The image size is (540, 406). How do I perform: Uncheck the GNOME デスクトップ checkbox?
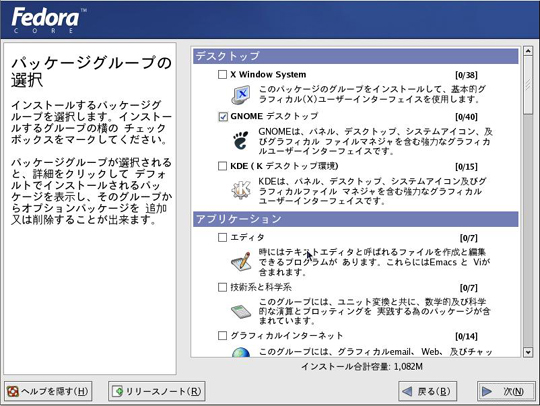pyautogui.click(x=222, y=117)
